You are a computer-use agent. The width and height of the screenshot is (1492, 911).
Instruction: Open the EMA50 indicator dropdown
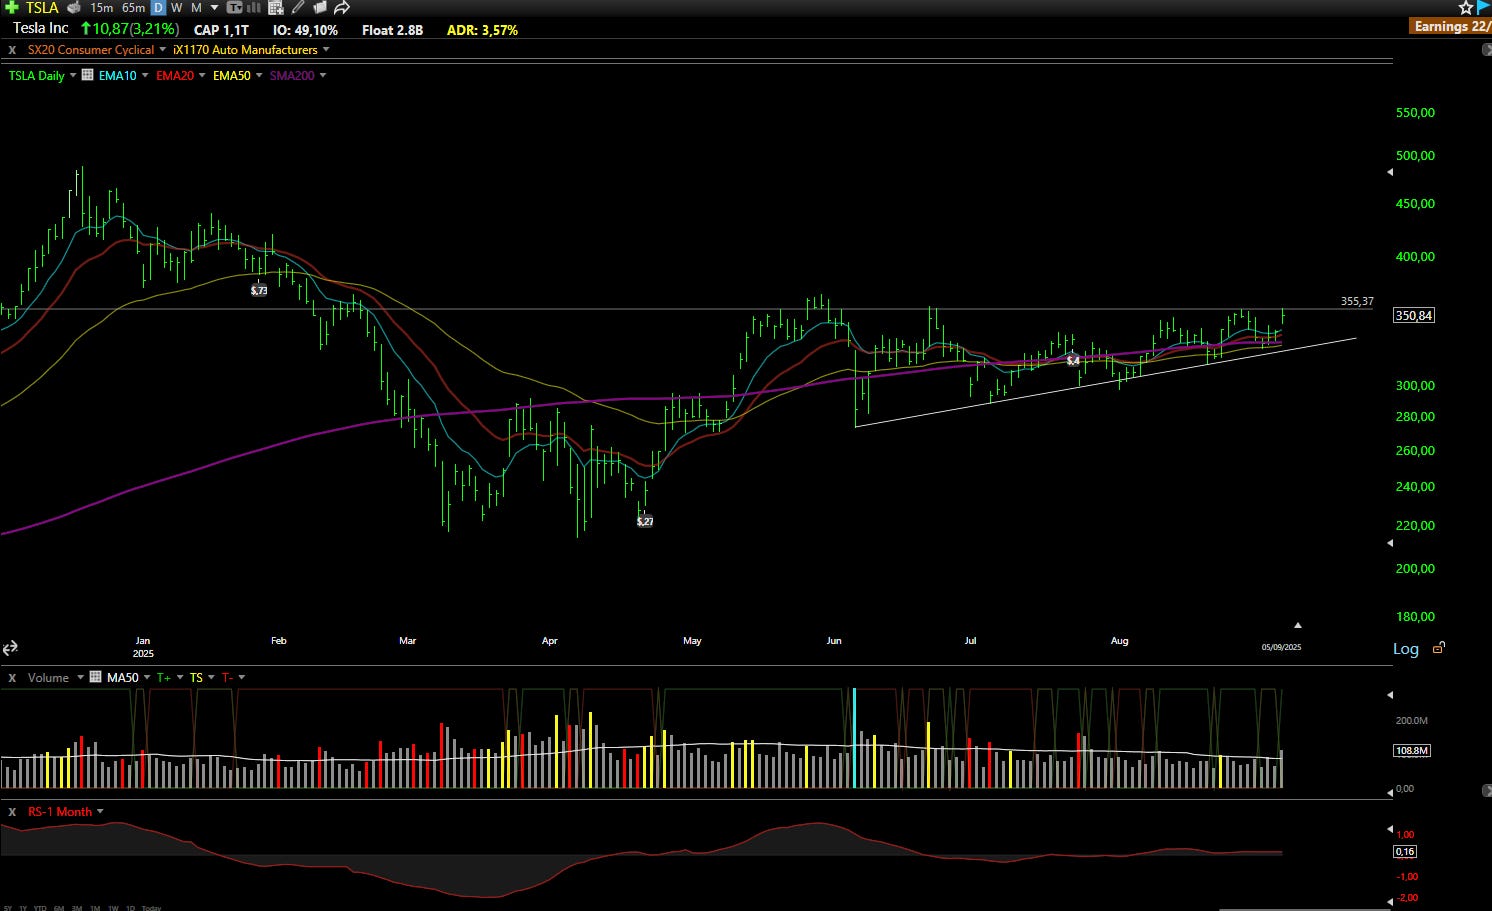tap(259, 76)
